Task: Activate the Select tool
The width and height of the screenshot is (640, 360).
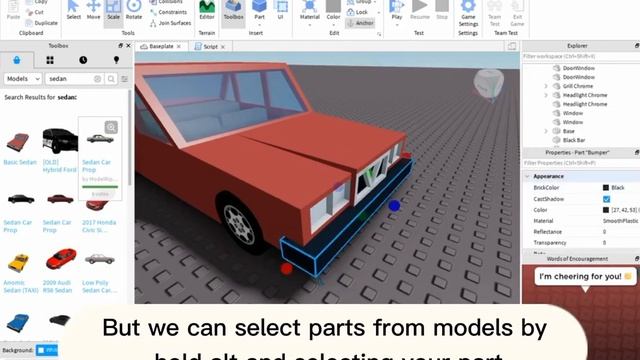Action: 73,10
